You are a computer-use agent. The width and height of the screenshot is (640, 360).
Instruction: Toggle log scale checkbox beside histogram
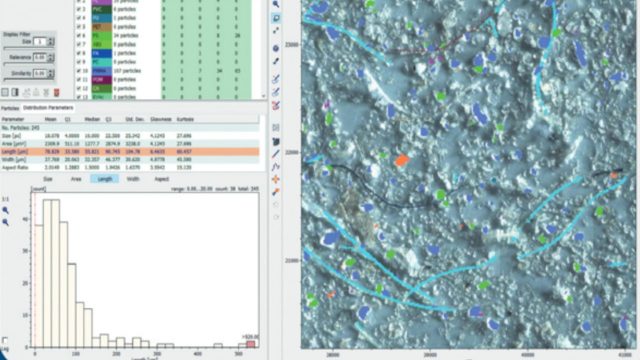point(5,340)
